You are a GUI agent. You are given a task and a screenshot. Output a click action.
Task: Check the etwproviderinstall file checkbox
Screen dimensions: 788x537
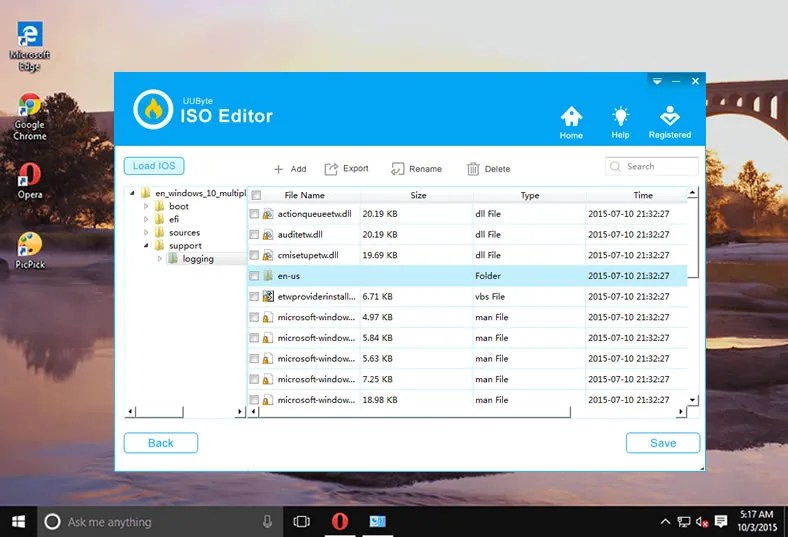coord(254,297)
